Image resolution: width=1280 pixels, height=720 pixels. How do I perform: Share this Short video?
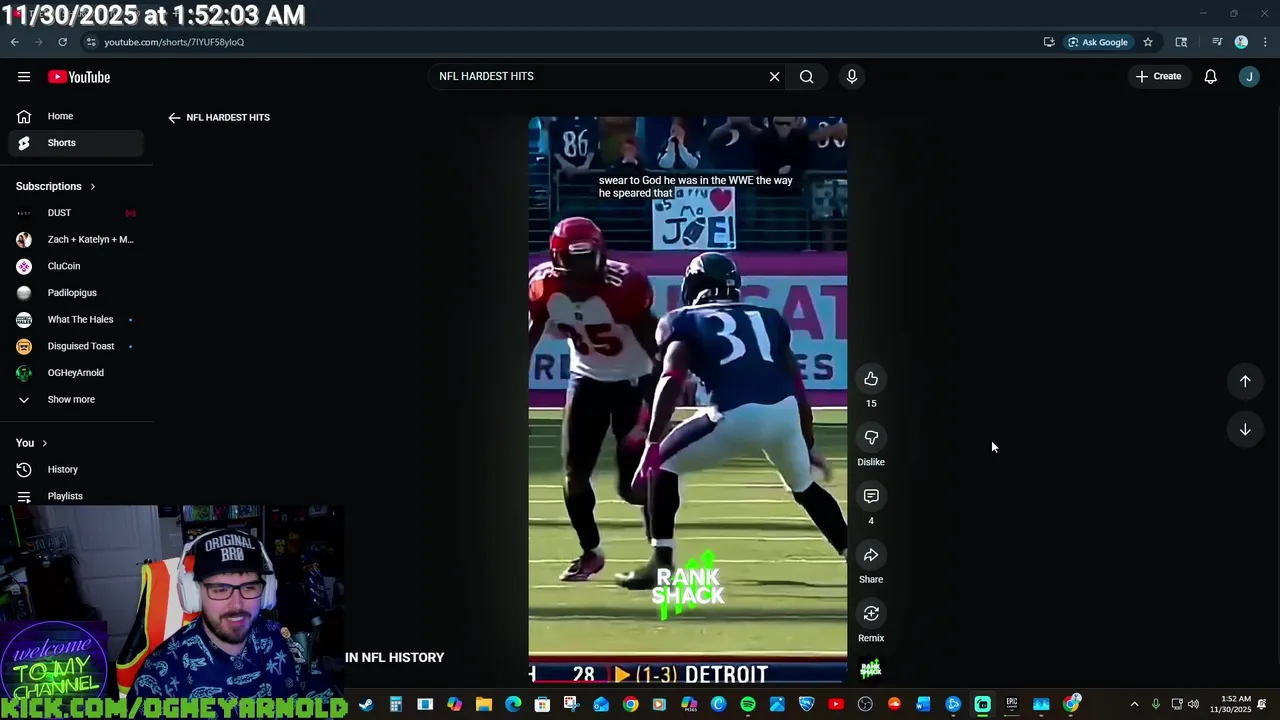(x=871, y=555)
